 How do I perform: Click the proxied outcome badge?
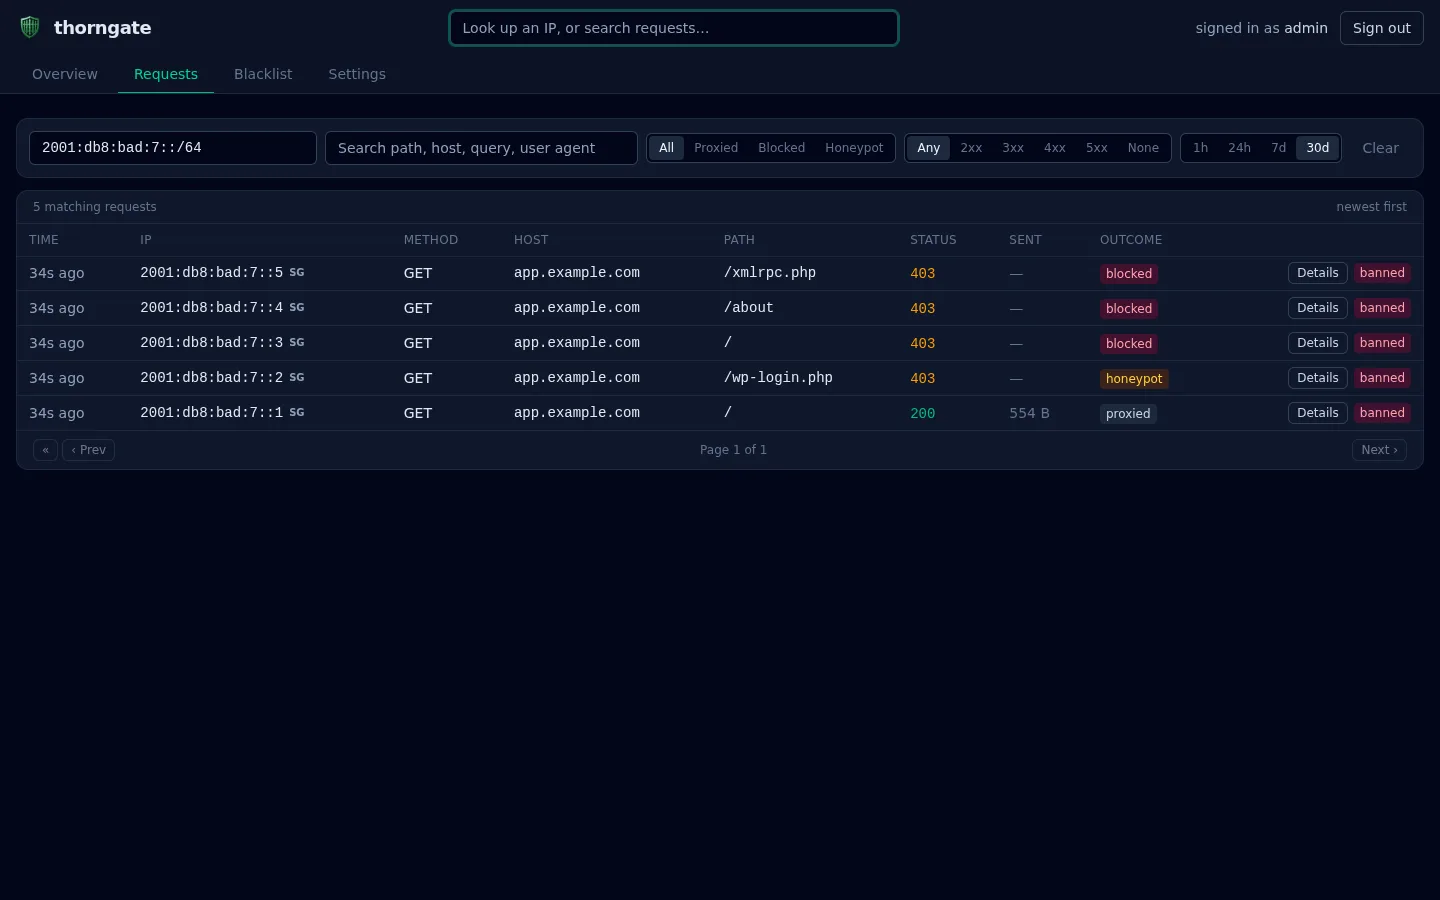tap(1128, 414)
